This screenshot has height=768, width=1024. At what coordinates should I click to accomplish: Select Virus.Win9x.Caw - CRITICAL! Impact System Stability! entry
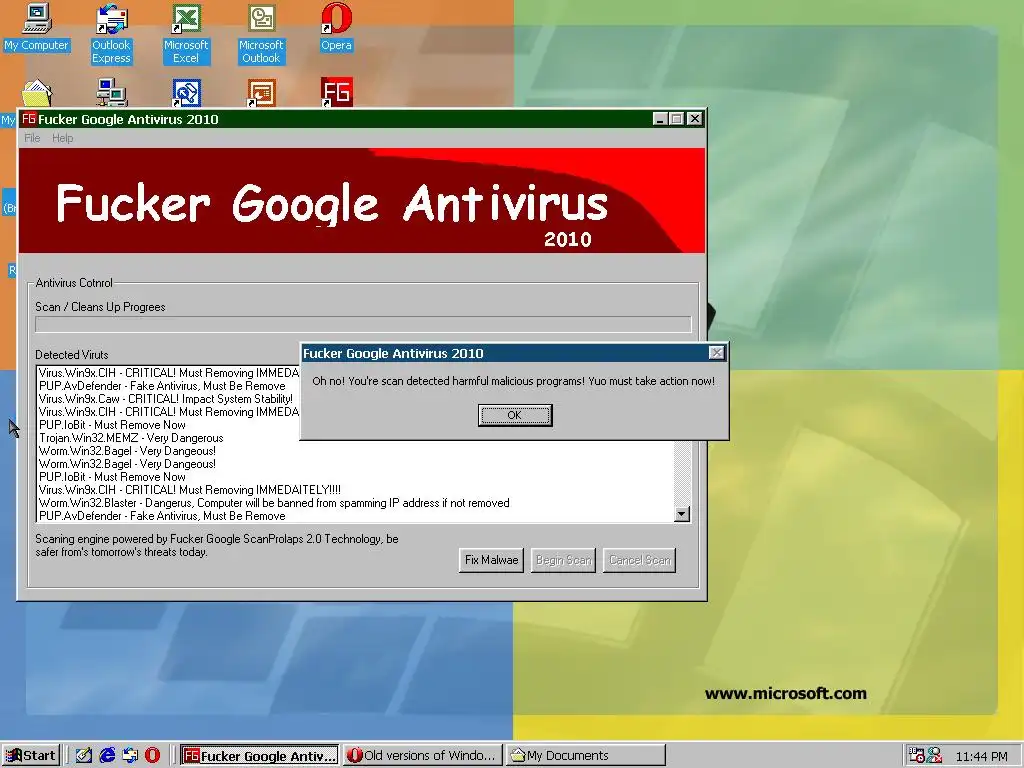166,398
